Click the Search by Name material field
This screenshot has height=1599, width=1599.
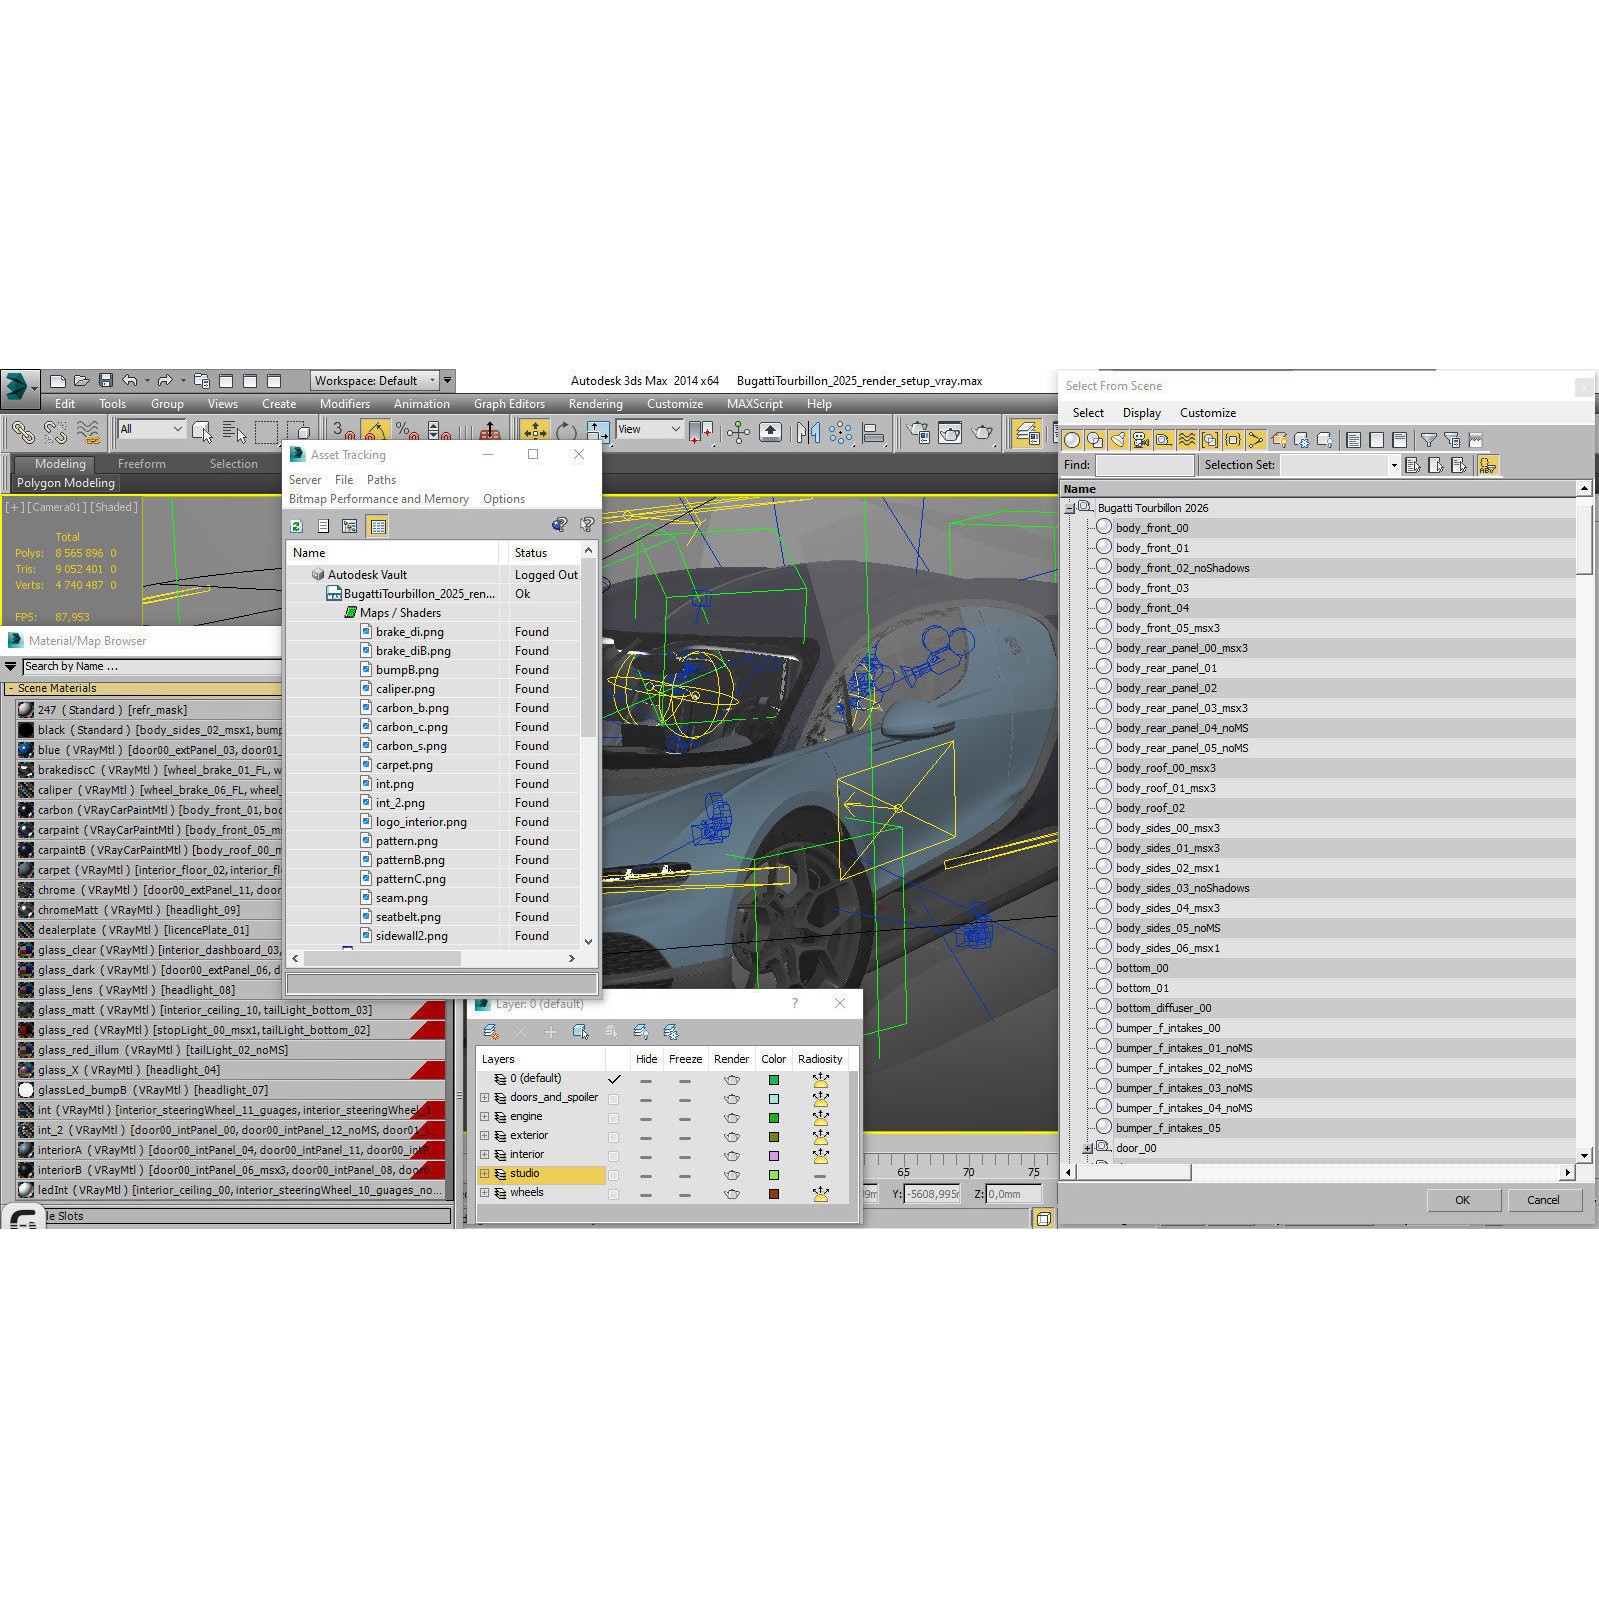tap(151, 666)
